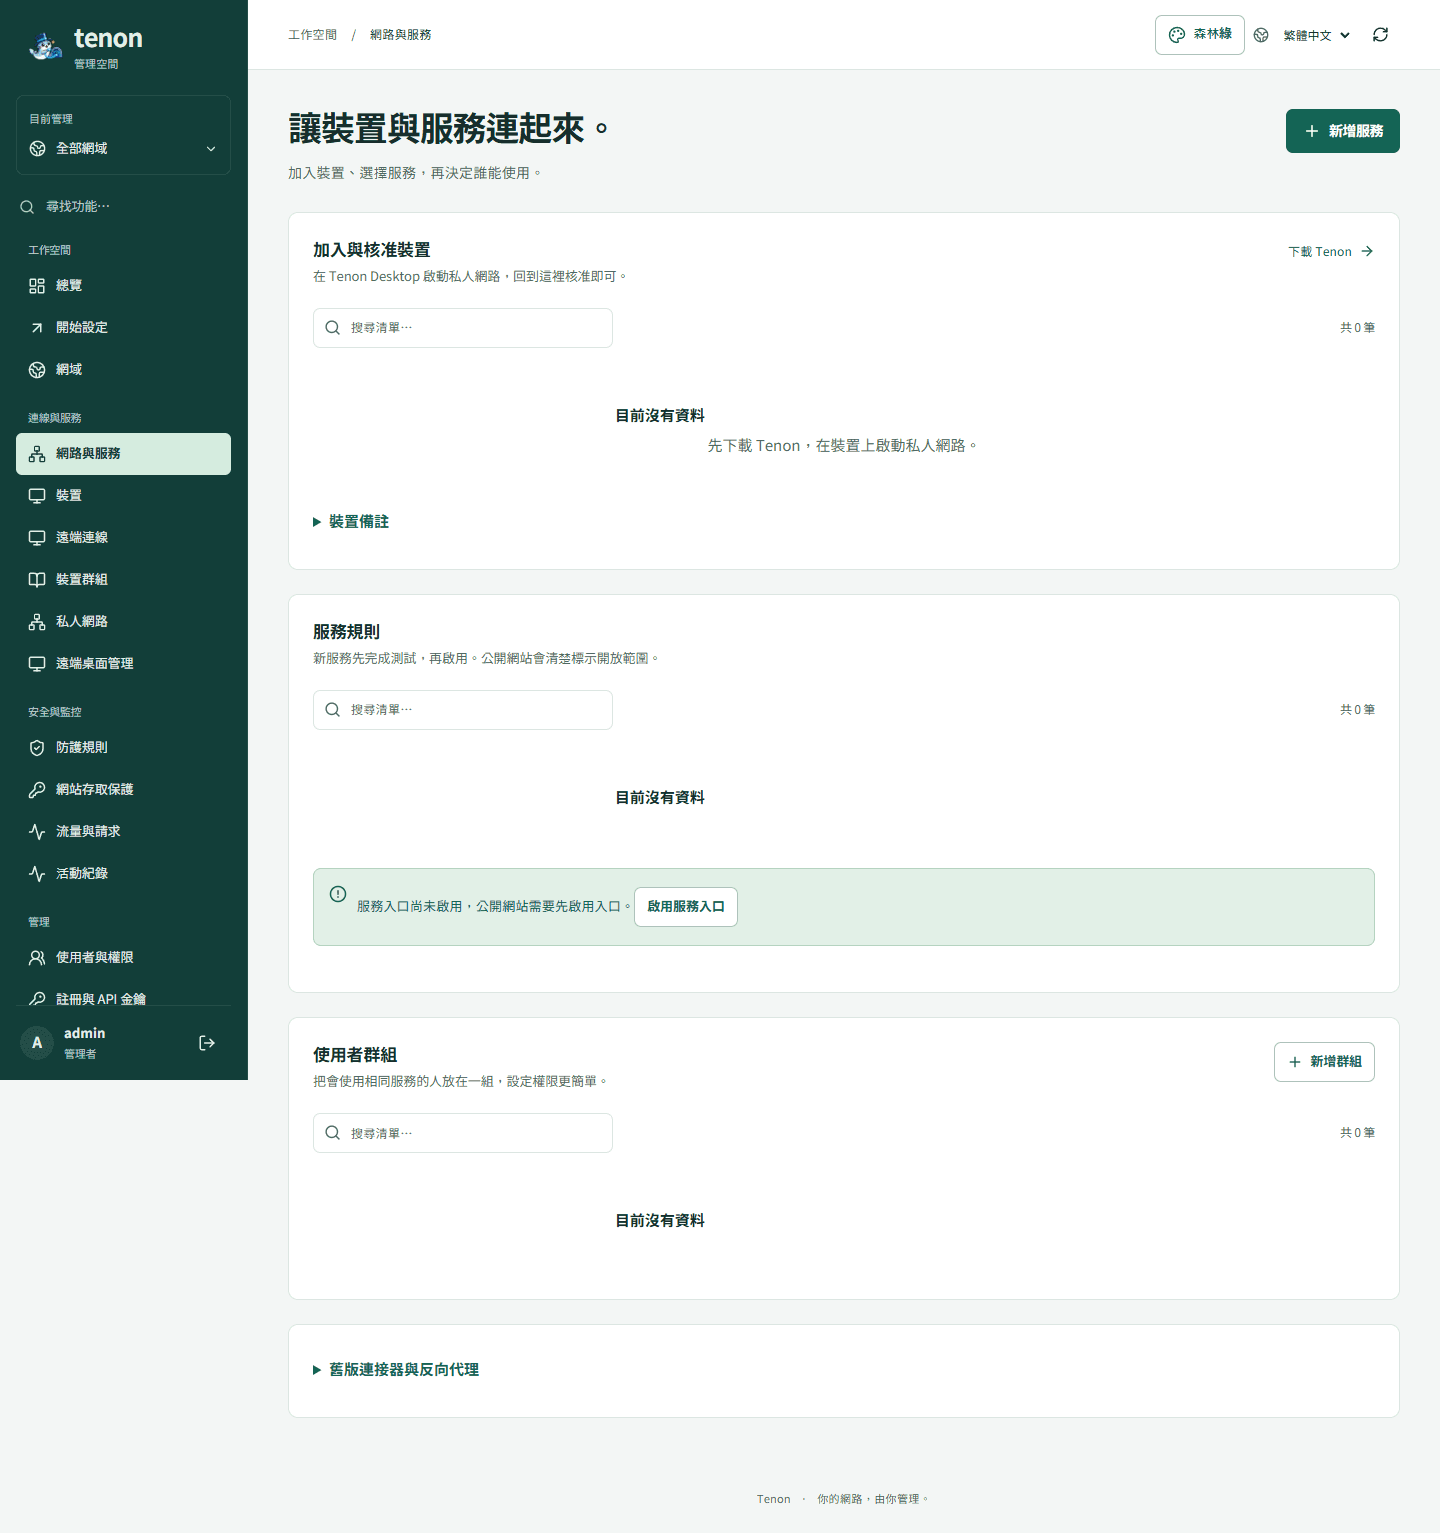Click the 新增服務 button
The width and height of the screenshot is (1440, 1533).
[x=1342, y=131]
